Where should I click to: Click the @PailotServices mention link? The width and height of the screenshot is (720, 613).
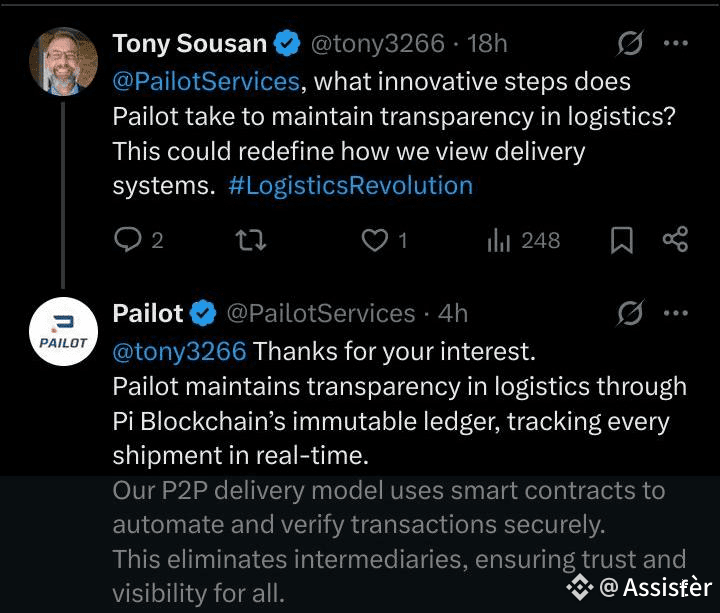[x=206, y=81]
